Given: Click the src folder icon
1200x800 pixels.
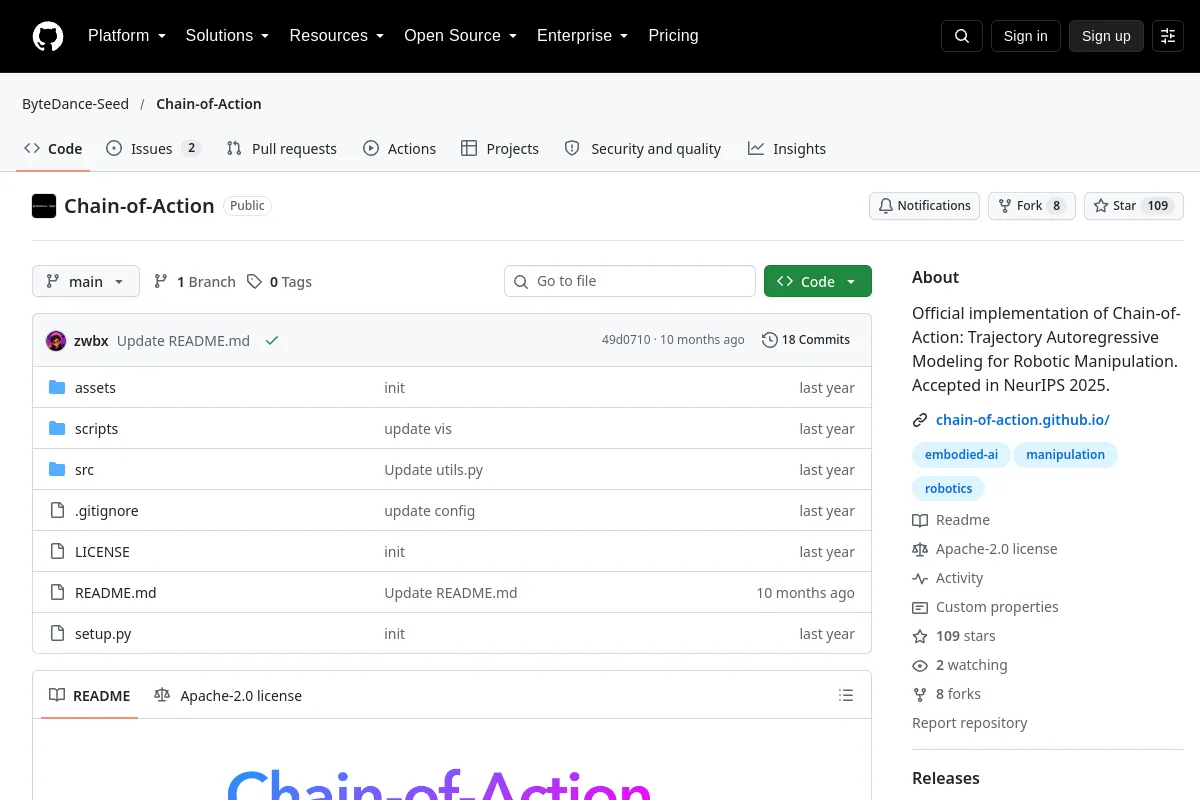Looking at the screenshot, I should [x=57, y=470].
